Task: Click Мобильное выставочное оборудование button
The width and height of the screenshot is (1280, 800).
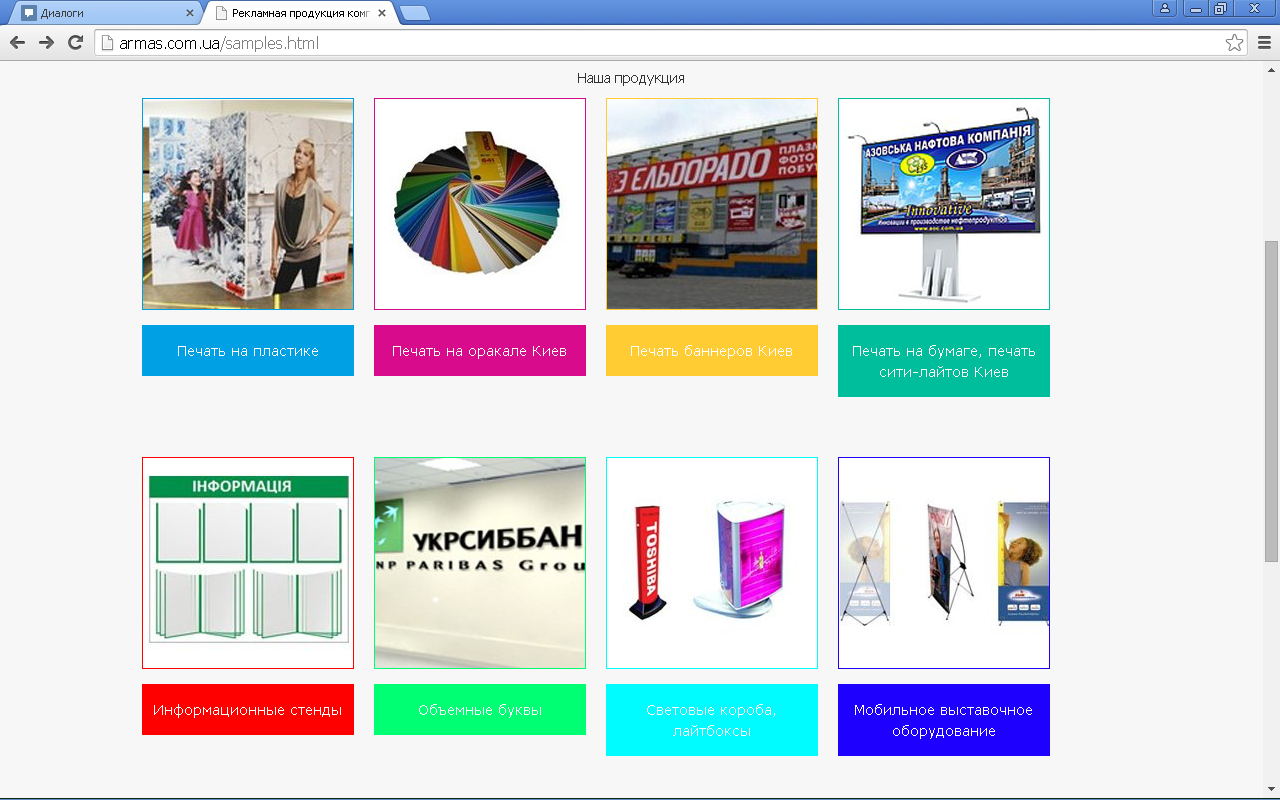Action: pyautogui.click(x=944, y=720)
